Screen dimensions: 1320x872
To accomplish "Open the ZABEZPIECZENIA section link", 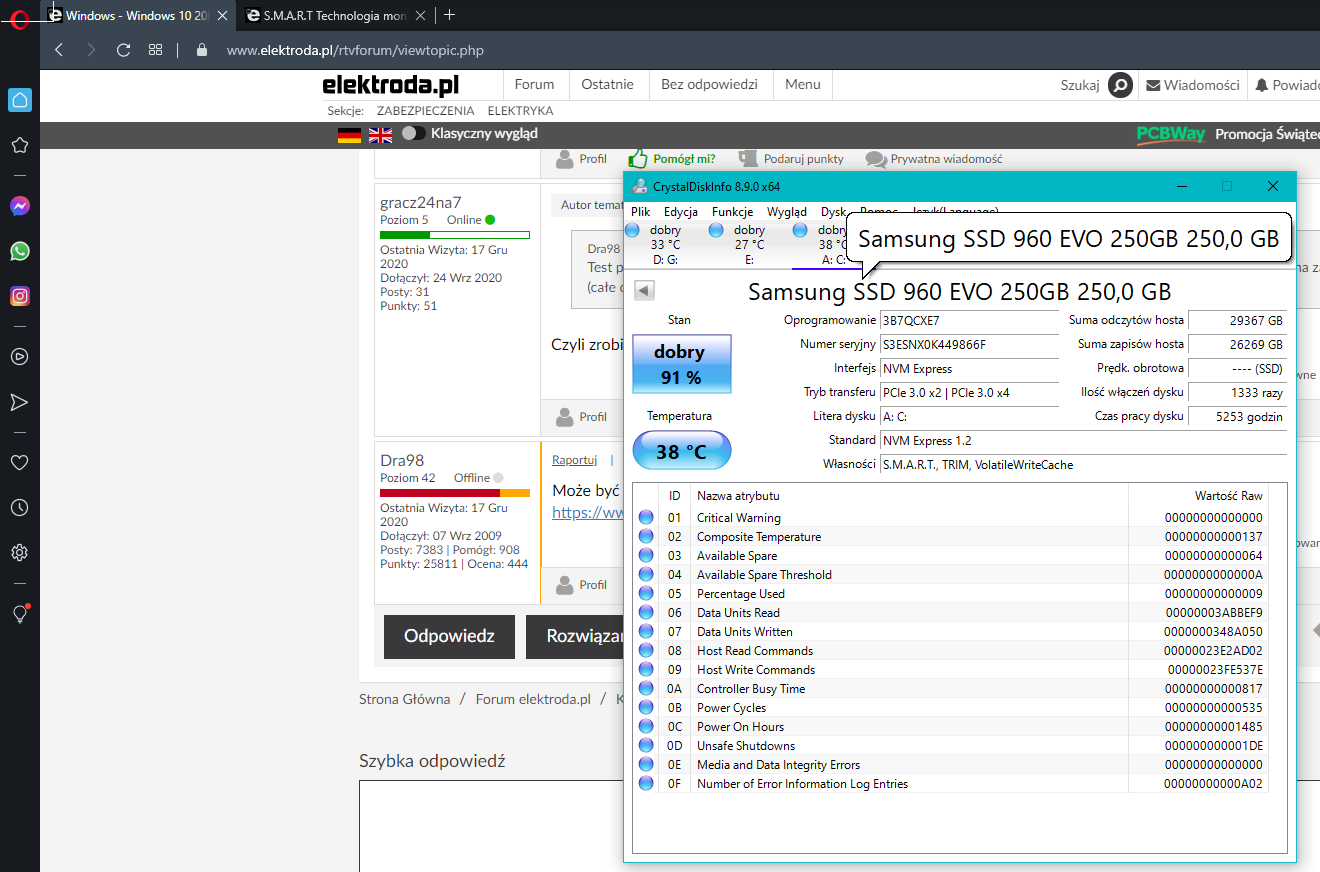I will (426, 111).
